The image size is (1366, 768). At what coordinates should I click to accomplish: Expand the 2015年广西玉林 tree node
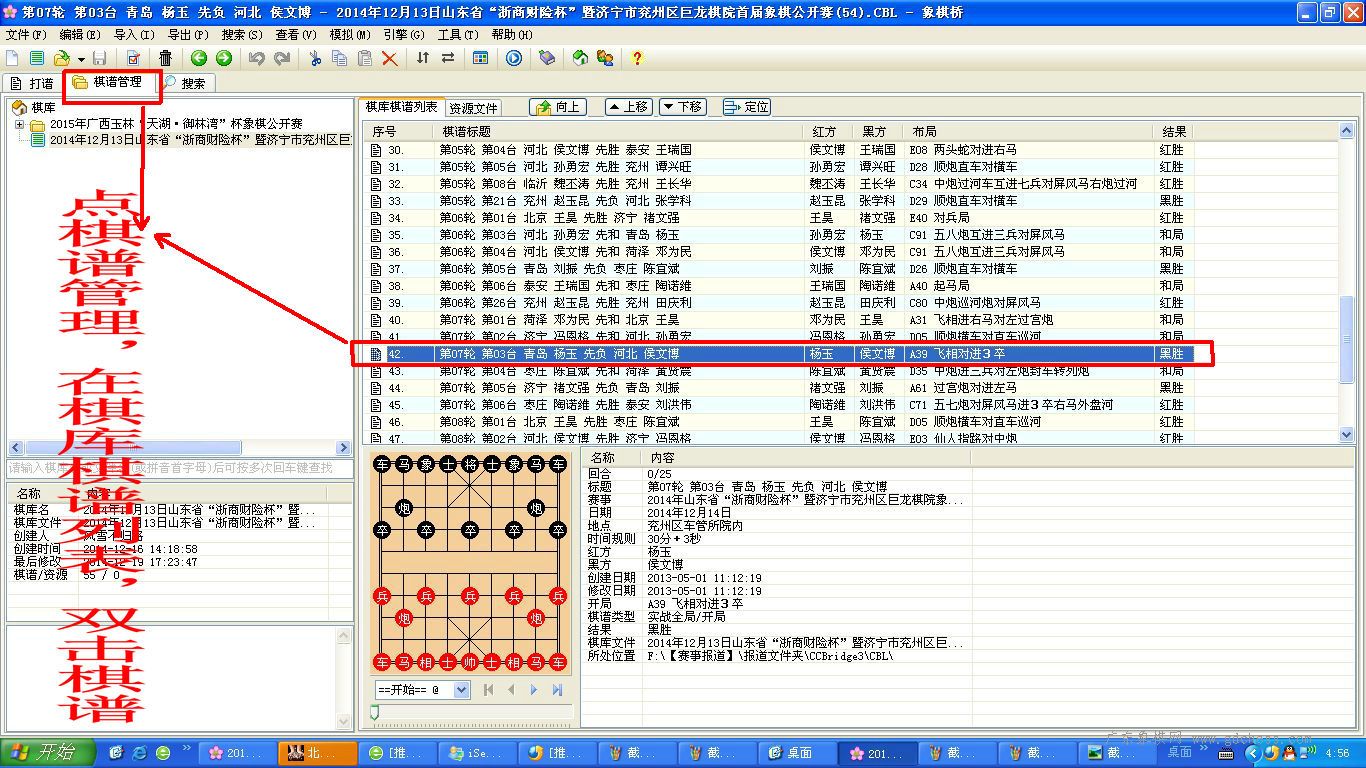(x=20, y=124)
